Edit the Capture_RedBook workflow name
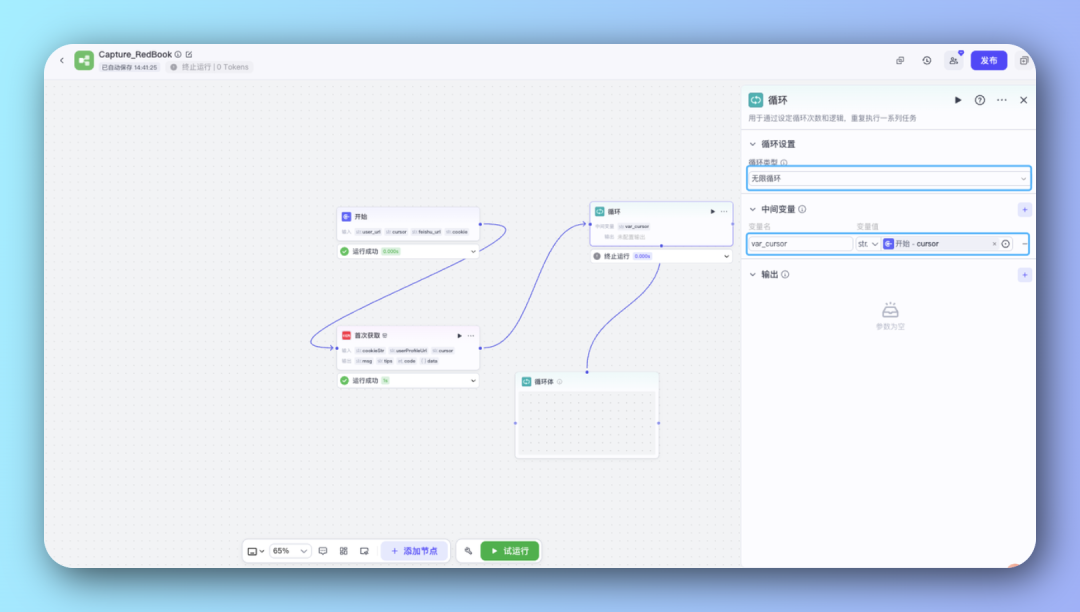The height and width of the screenshot is (612, 1080). 189,54
